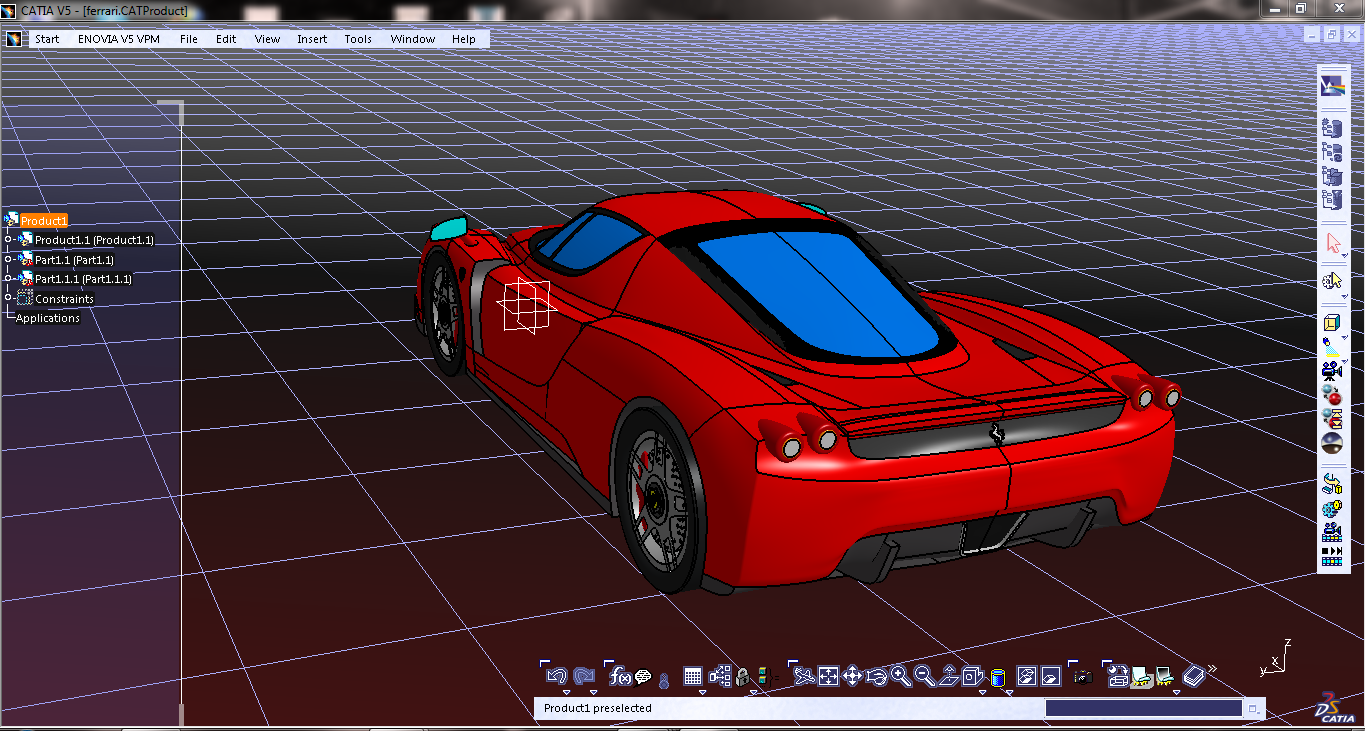Click the CATIA logo icon beside Start menu
Screen dimensions: 1365x731
[x=14, y=39]
